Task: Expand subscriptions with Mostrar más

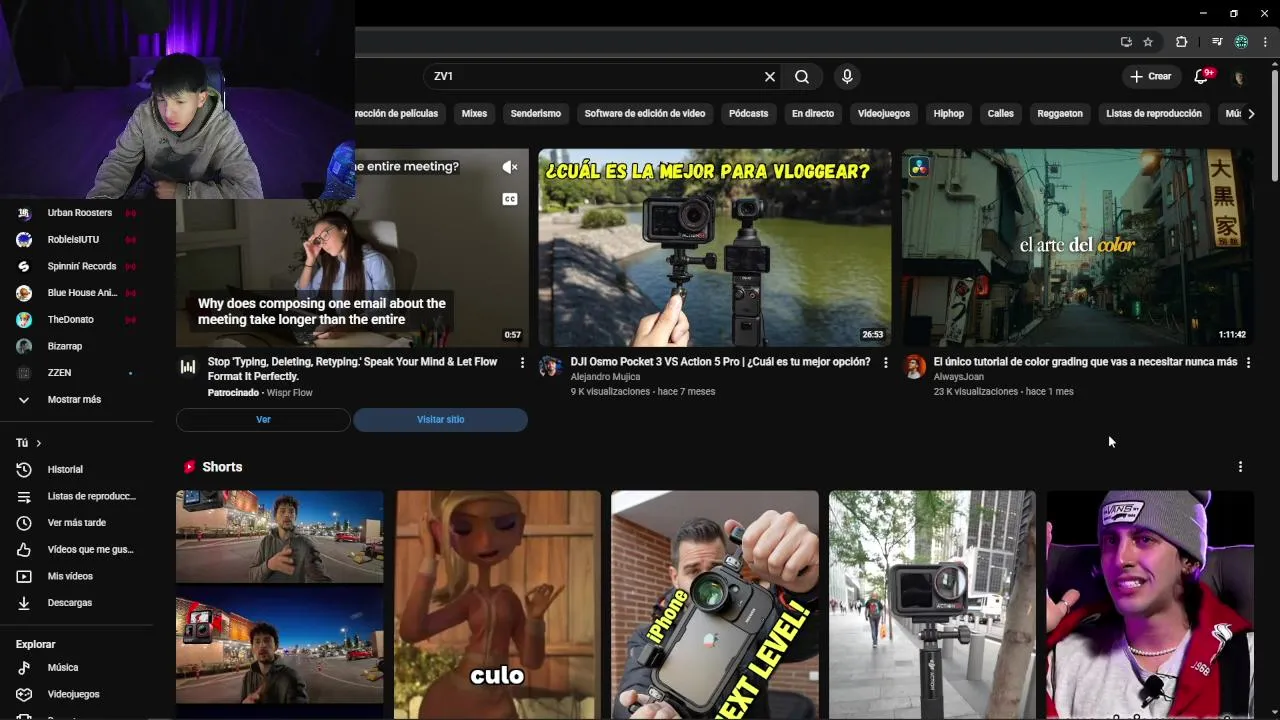Action: 74,400
